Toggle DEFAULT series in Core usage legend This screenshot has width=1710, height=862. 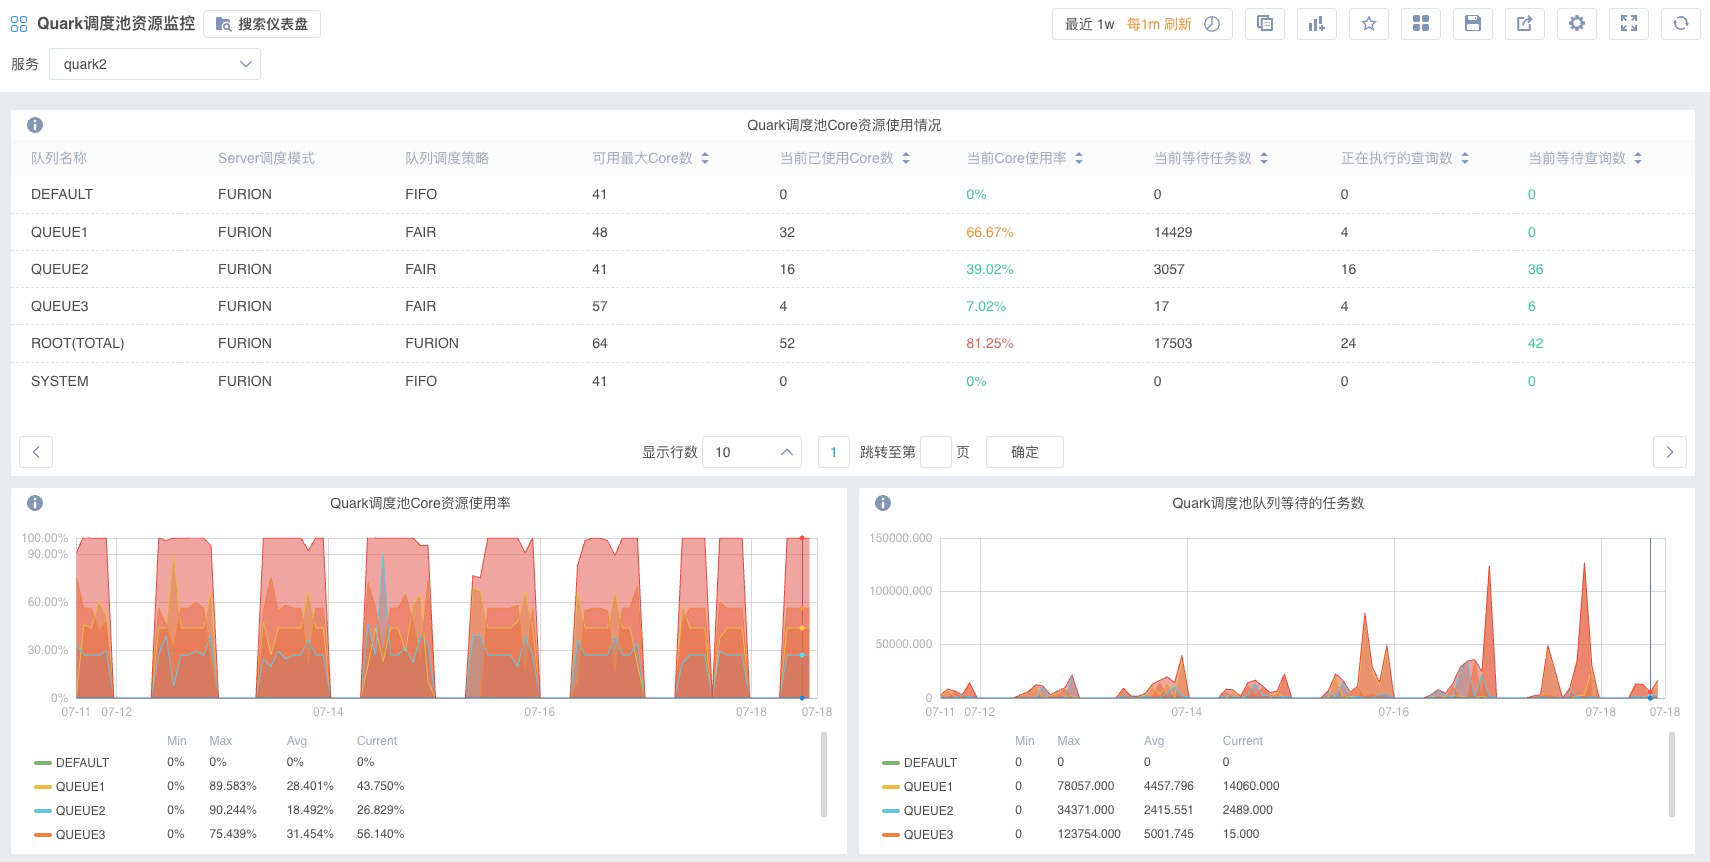(71, 762)
